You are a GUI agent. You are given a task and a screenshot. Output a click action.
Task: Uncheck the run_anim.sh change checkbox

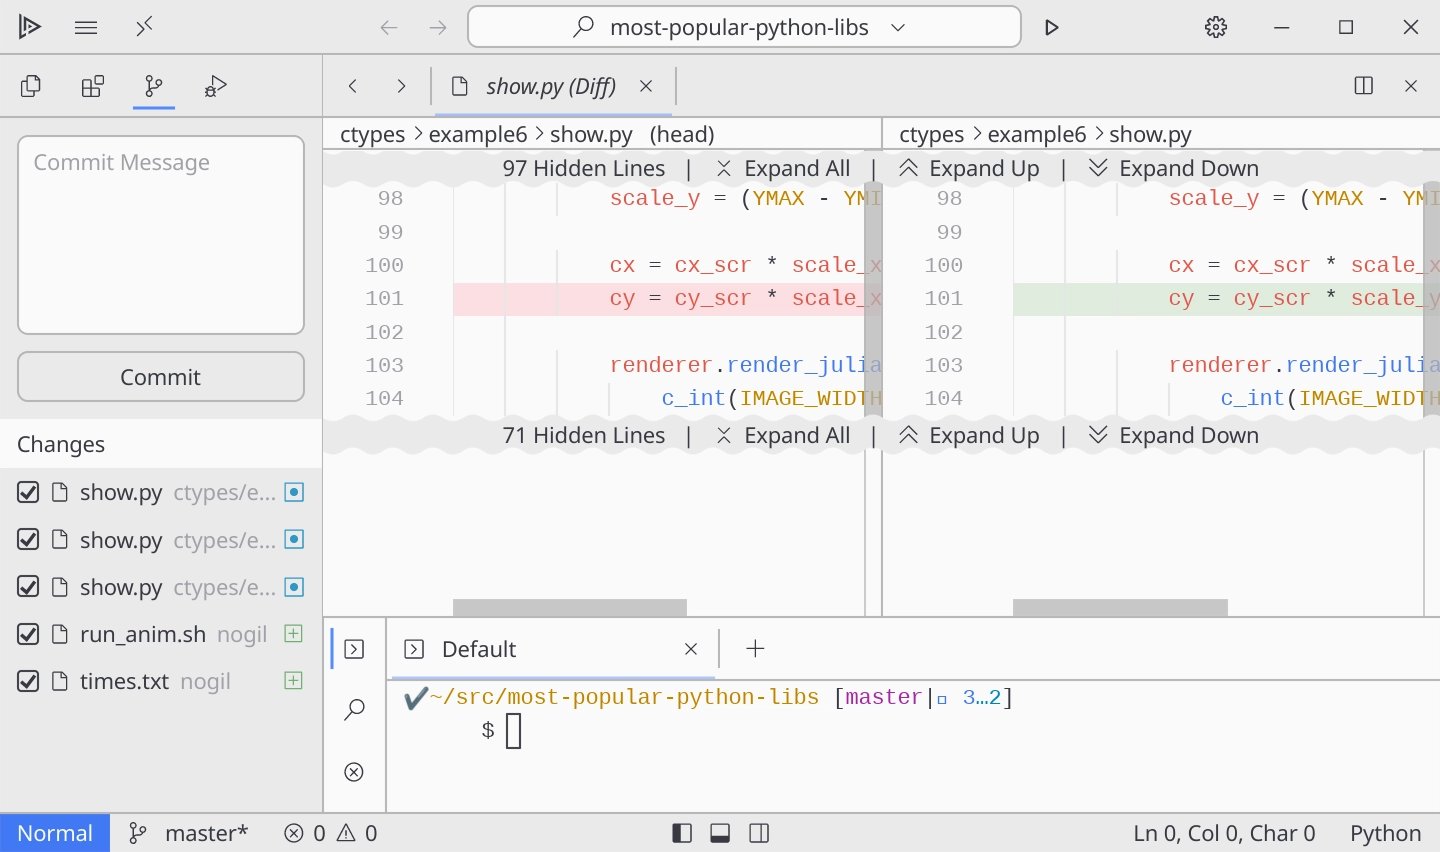[x=29, y=634]
